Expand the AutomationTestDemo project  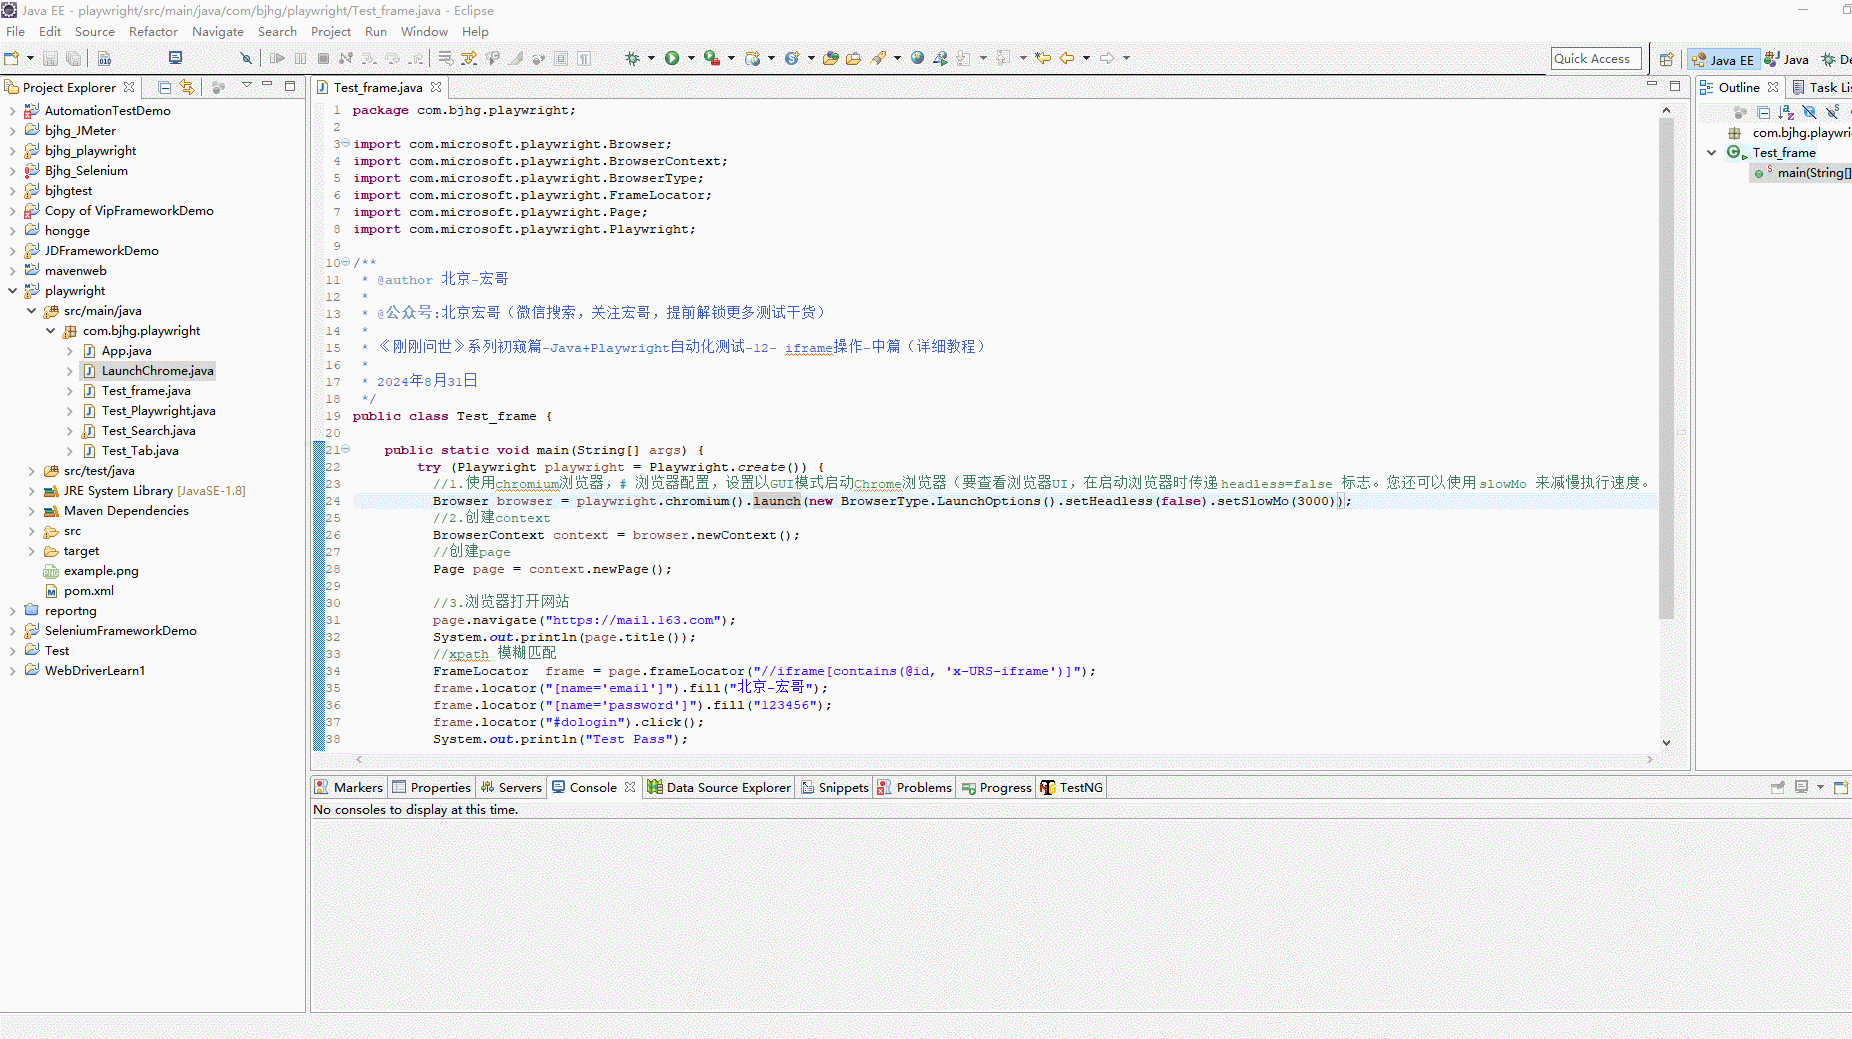(12, 111)
